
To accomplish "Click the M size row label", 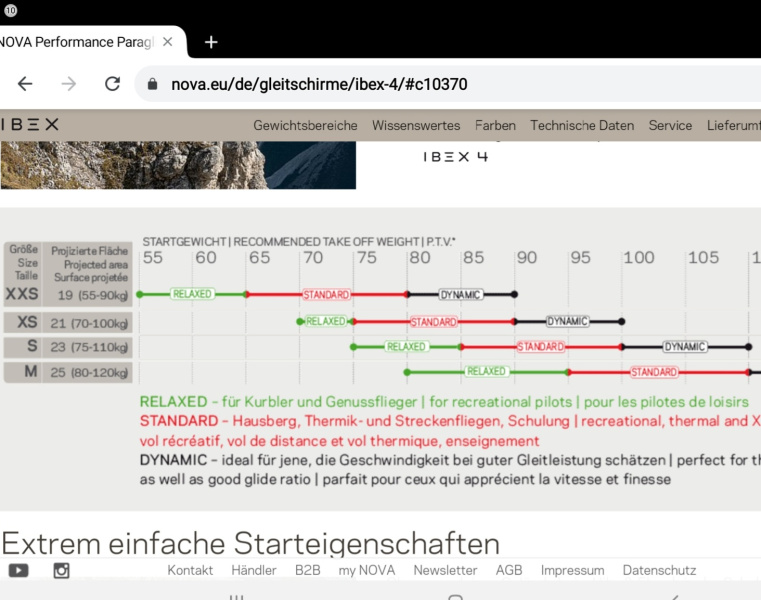I will [31, 371].
